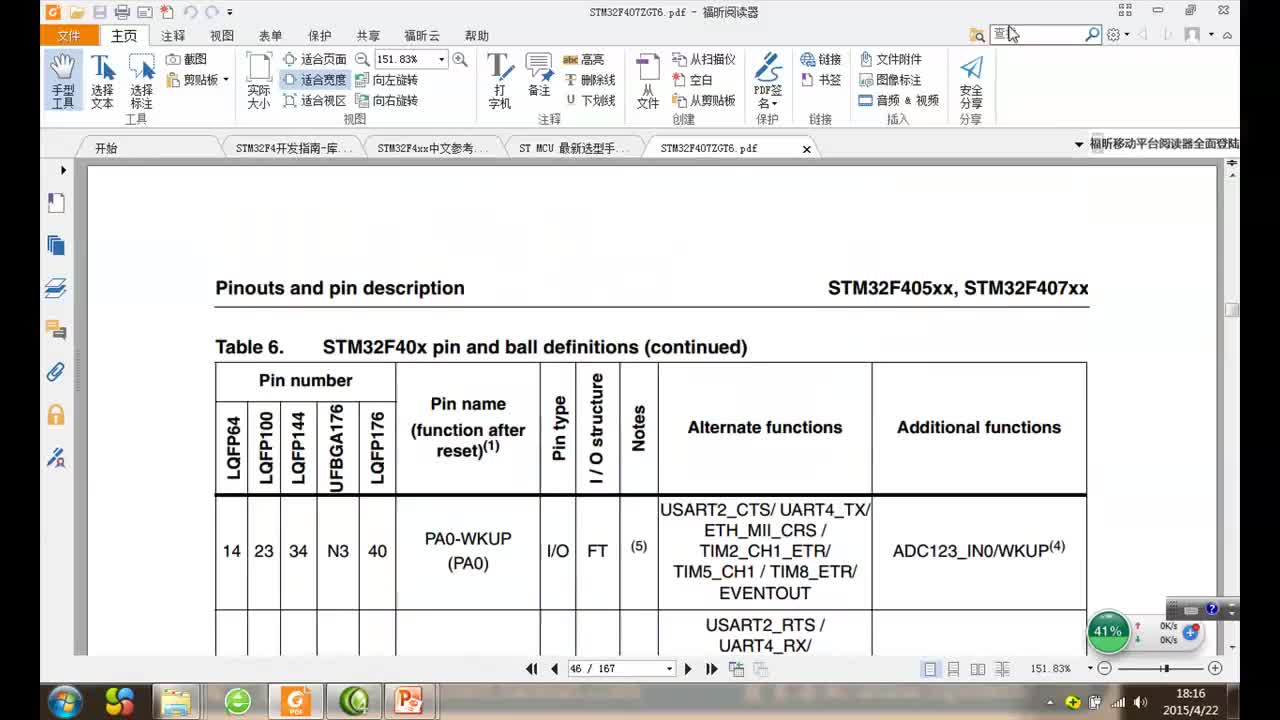Image resolution: width=1280 pixels, height=720 pixels.
Task: Expand the quick access toolbar customize arrow
Action: pyautogui.click(x=230, y=12)
